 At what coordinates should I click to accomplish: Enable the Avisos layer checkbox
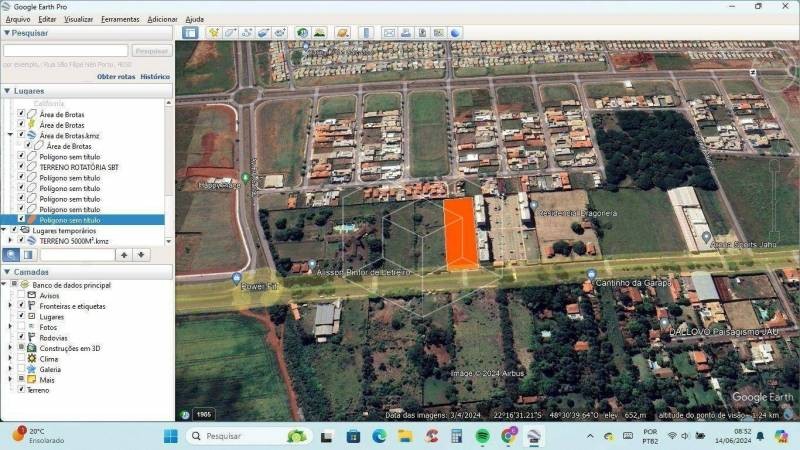click(x=21, y=295)
